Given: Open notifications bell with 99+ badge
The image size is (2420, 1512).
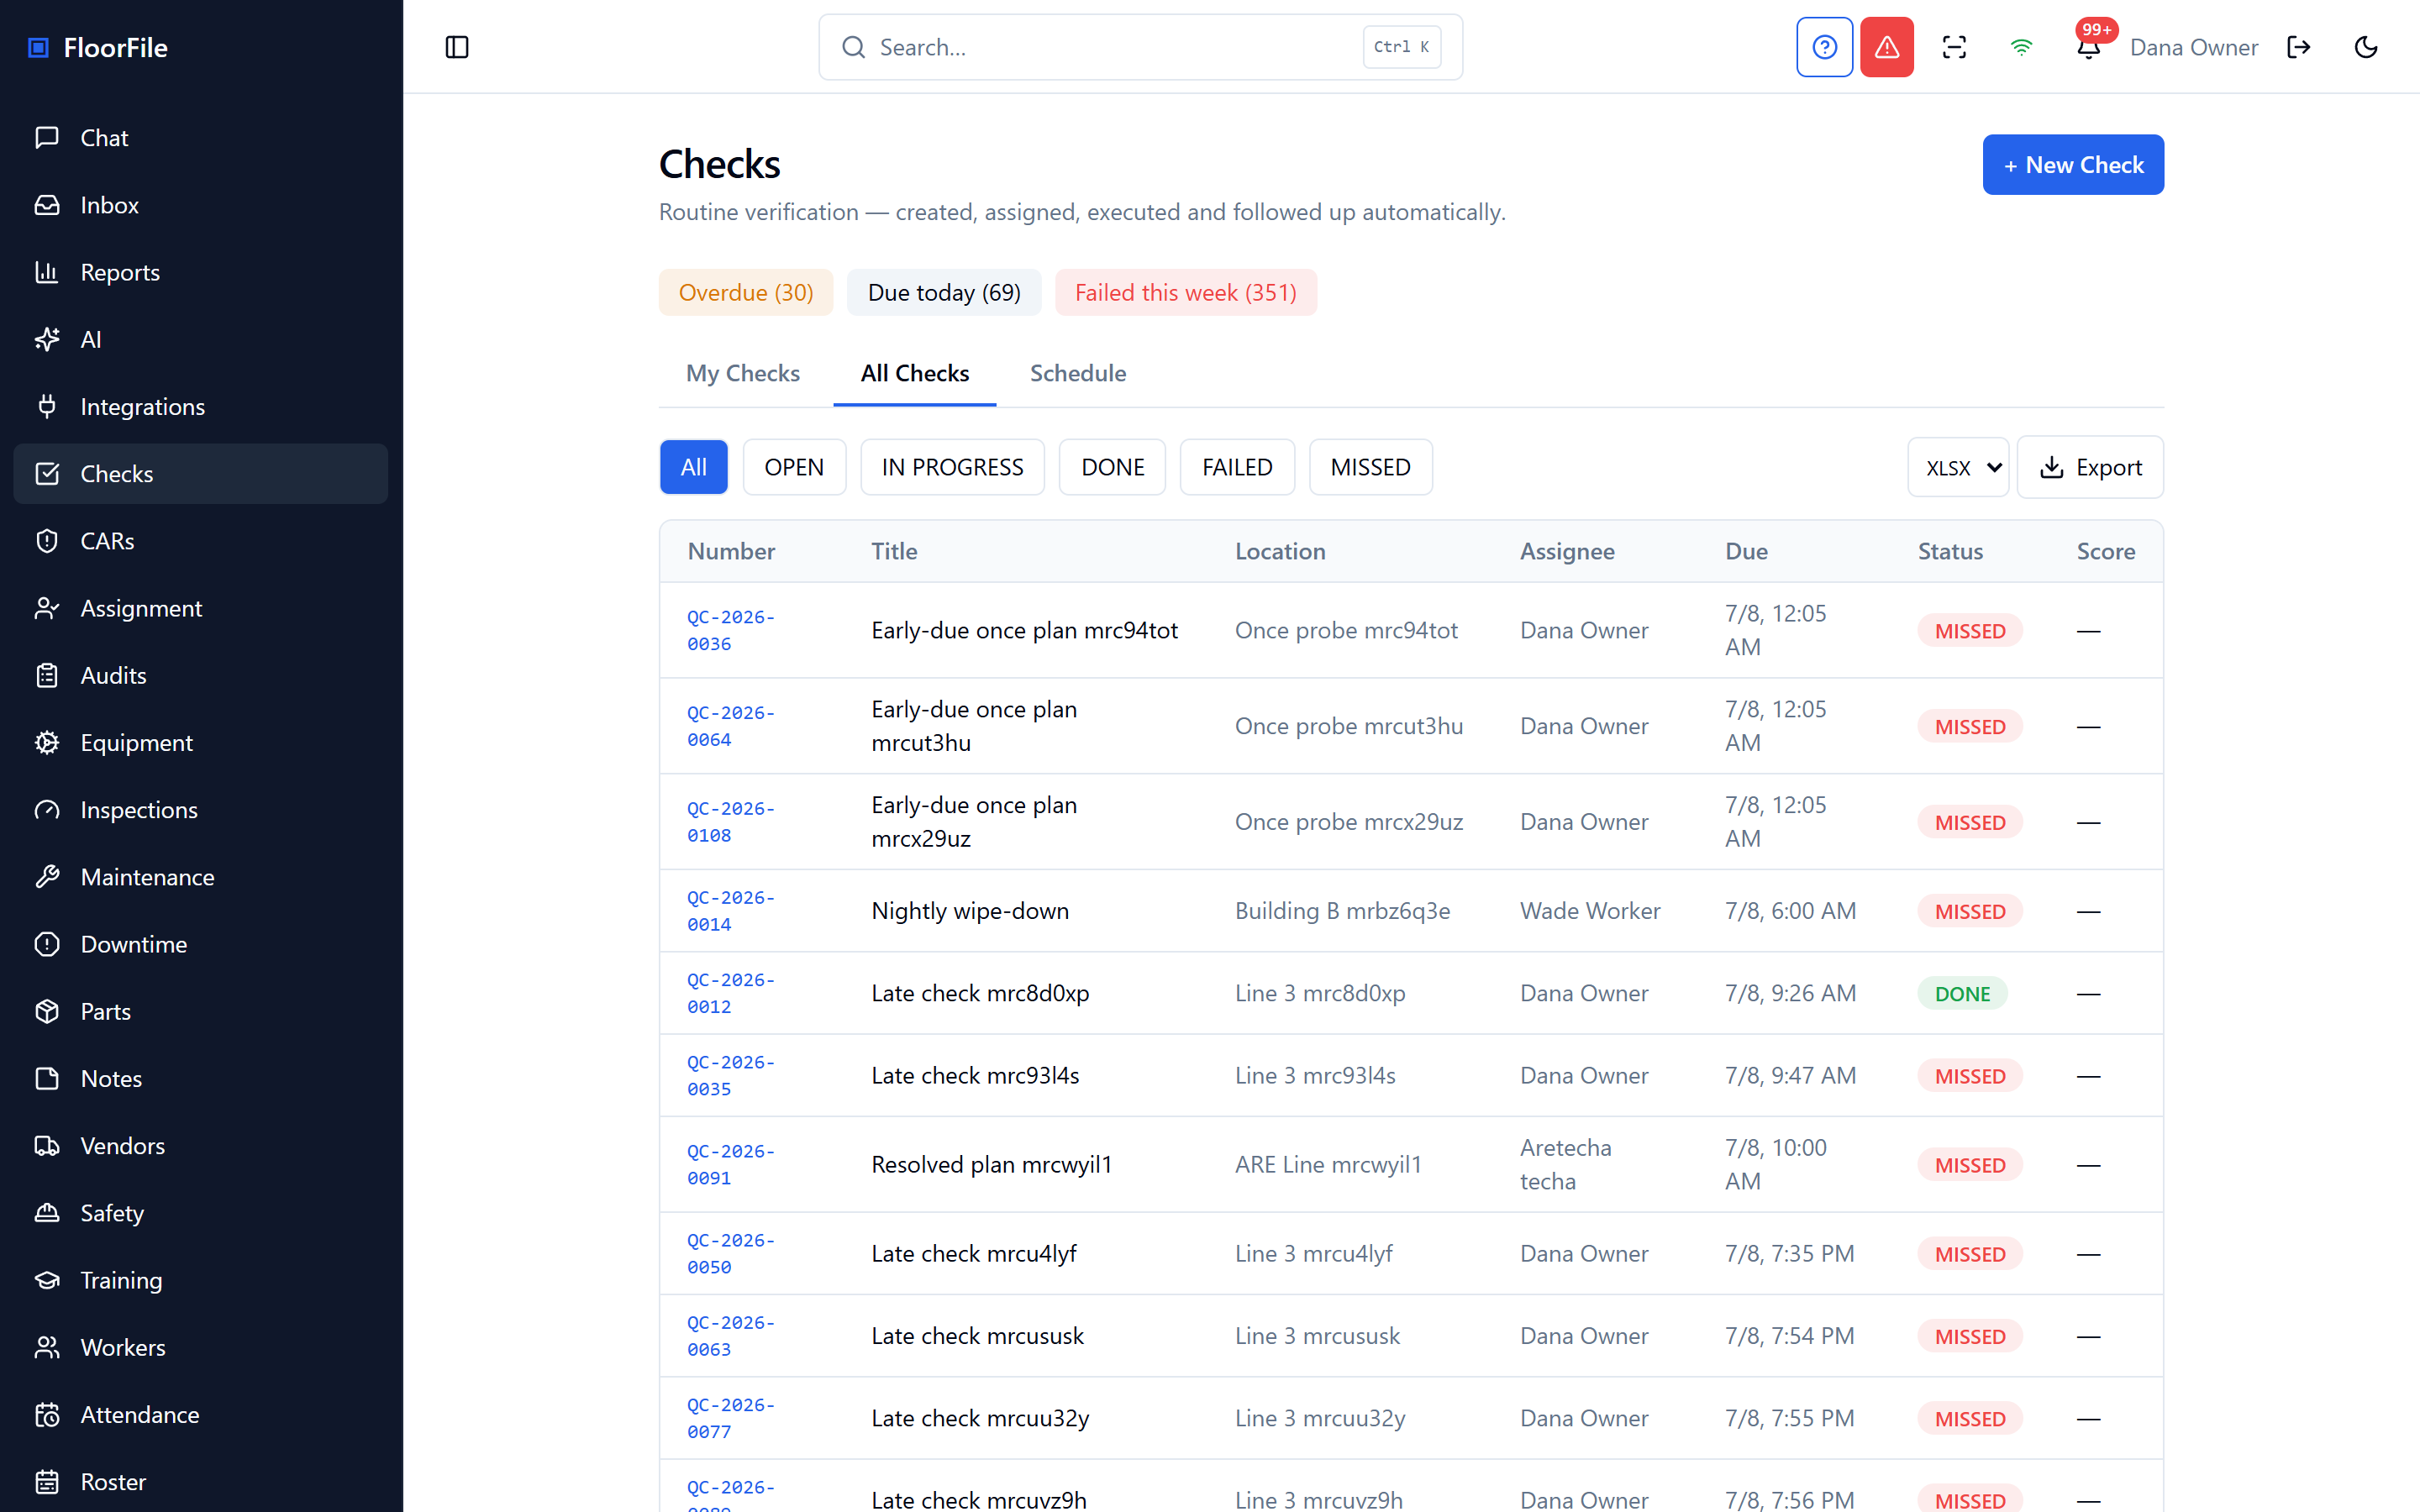Looking at the screenshot, I should point(2089,47).
